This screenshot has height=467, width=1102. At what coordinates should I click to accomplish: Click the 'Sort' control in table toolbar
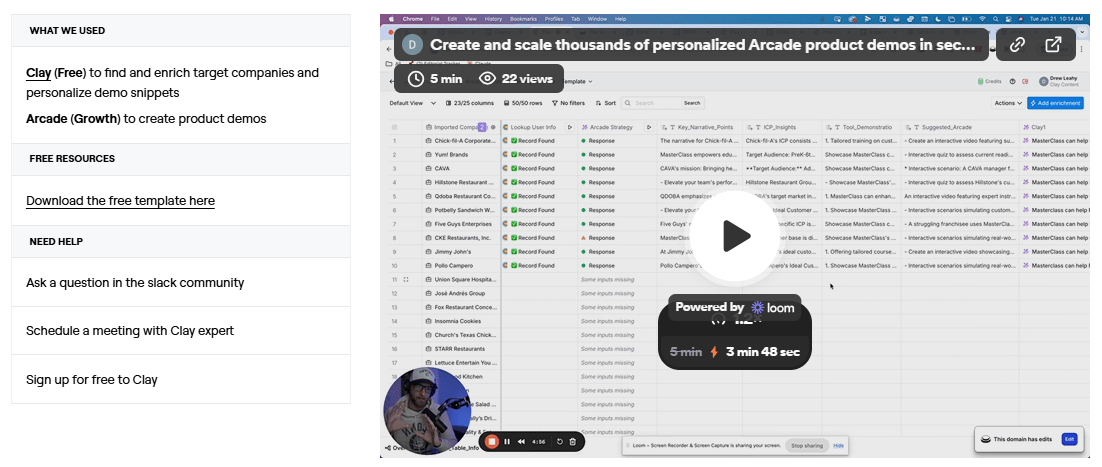coord(606,103)
